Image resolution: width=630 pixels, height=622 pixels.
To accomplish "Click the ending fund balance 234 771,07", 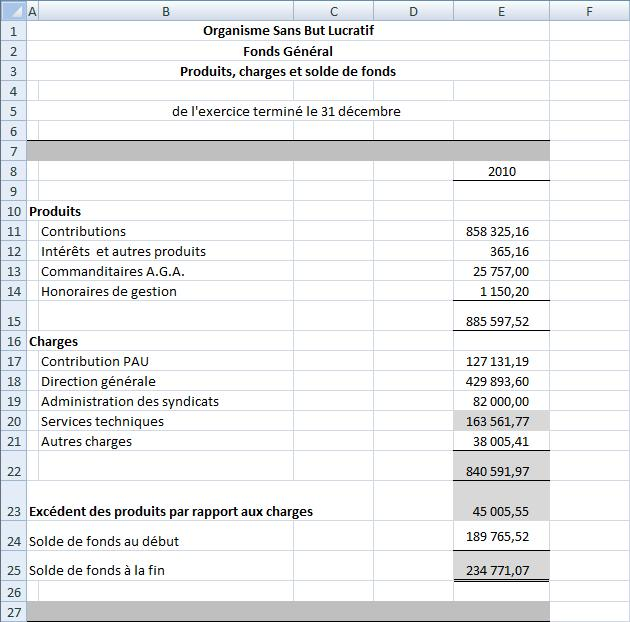I will point(498,571).
